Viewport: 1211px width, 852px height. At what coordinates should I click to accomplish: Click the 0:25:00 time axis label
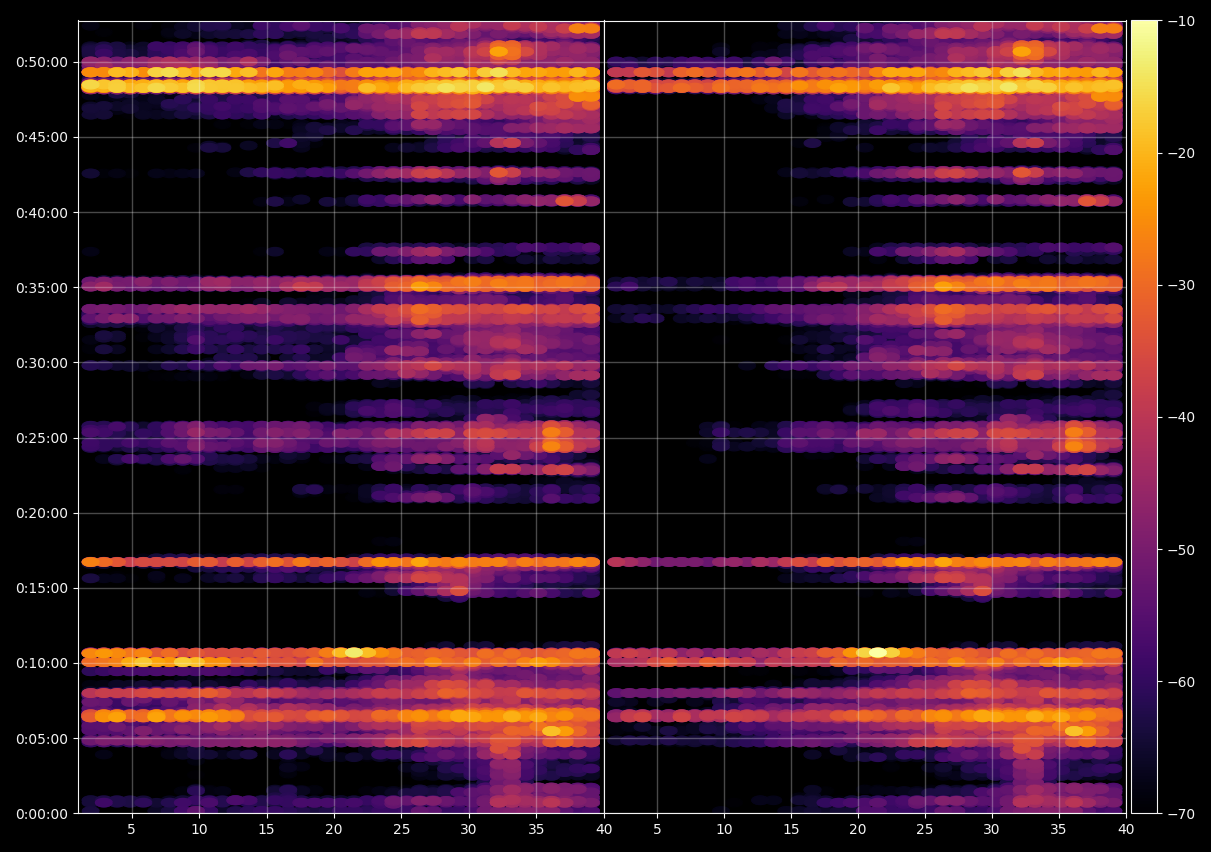tap(42, 438)
